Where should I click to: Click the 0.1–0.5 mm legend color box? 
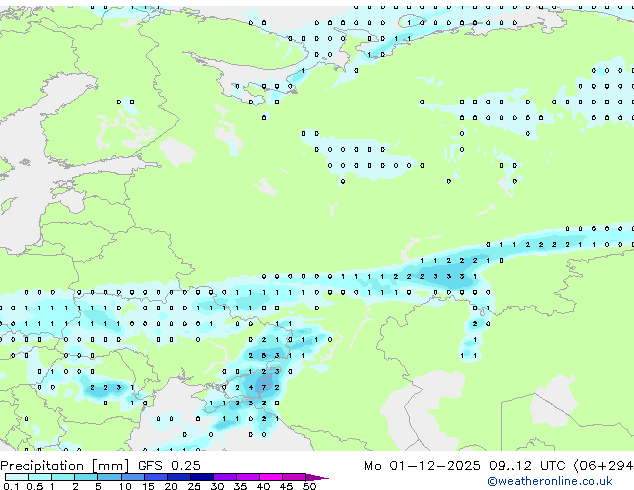[x=17, y=477]
